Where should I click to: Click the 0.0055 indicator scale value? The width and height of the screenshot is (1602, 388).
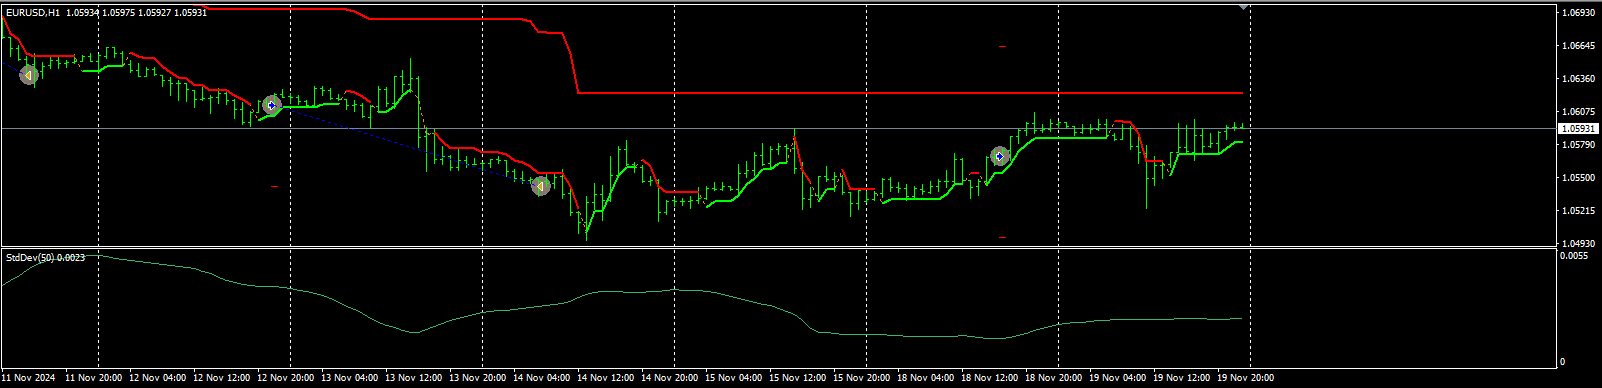tap(1574, 256)
